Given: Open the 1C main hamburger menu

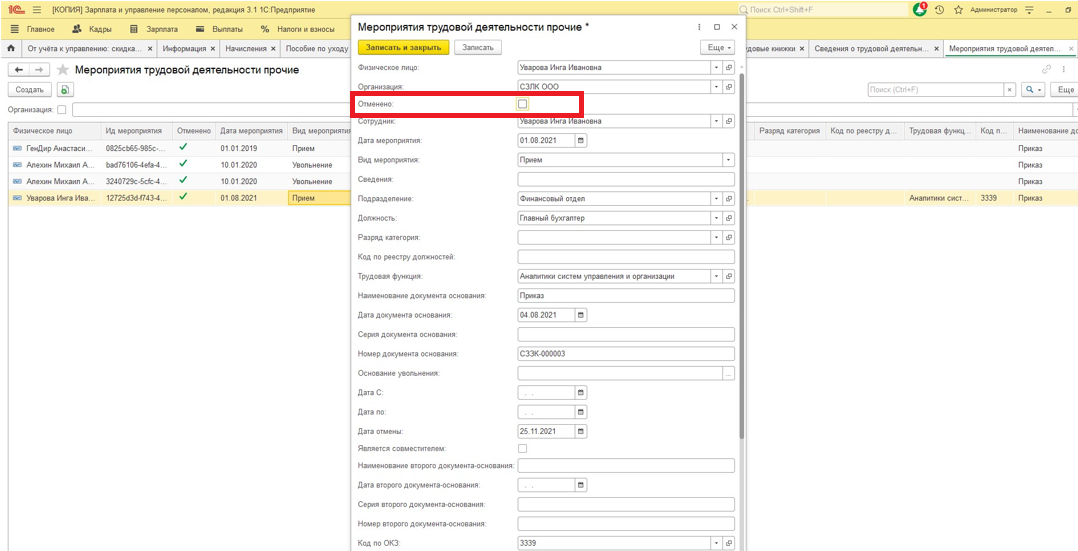Looking at the screenshot, I should point(36,10).
